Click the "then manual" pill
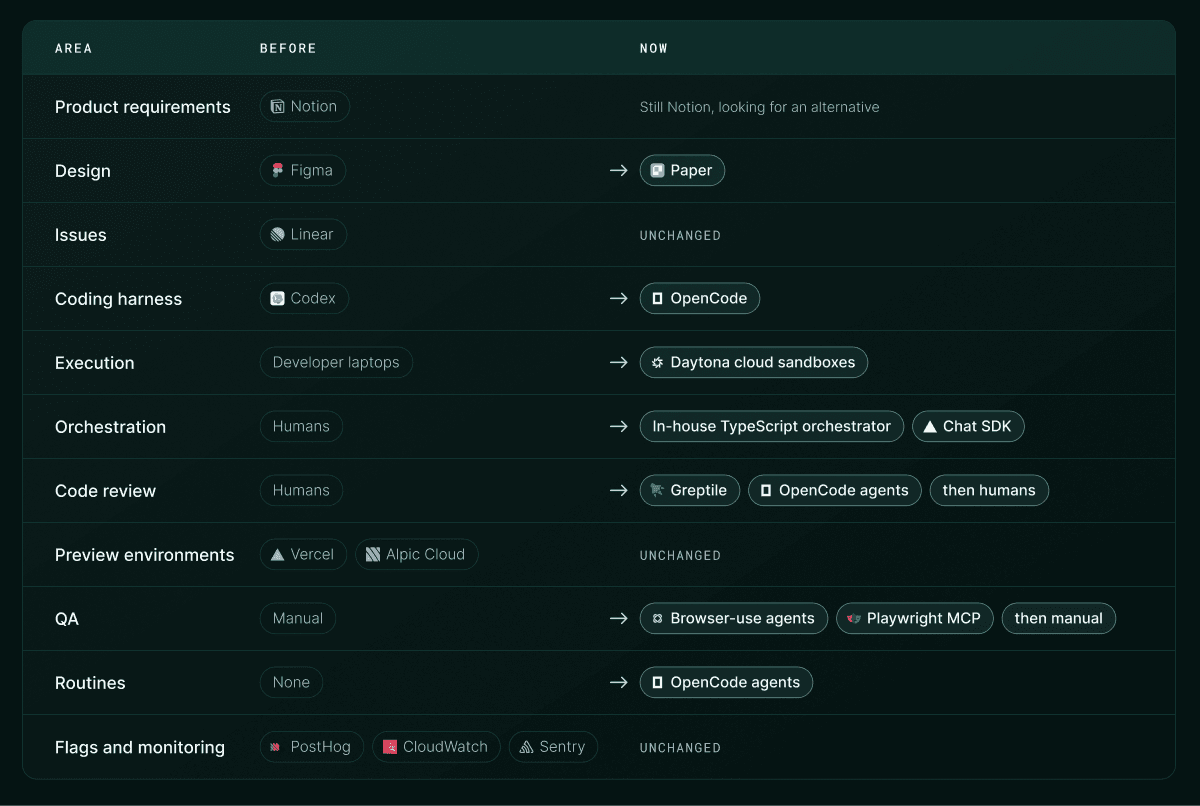 [1058, 619]
